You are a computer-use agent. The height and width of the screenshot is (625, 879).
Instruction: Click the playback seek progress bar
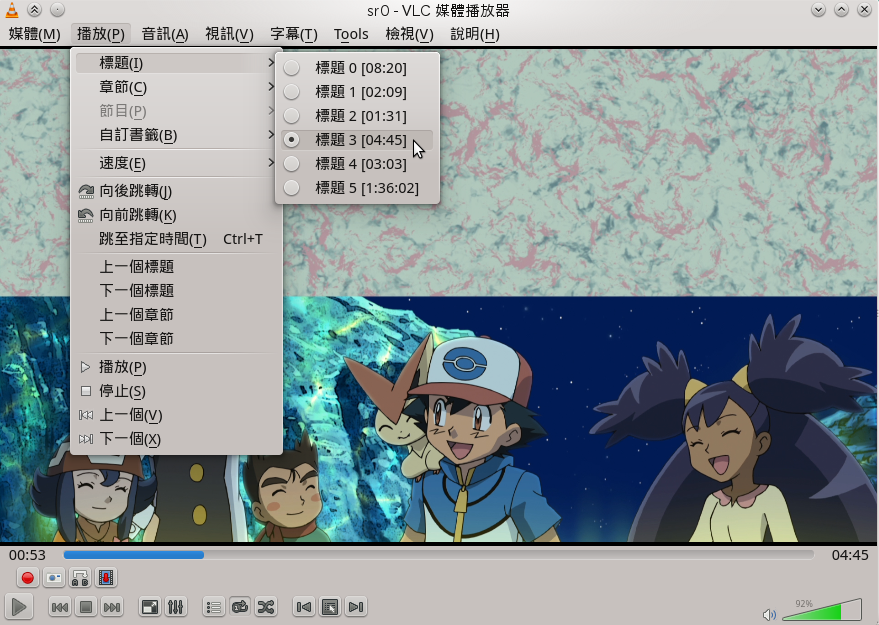438,555
